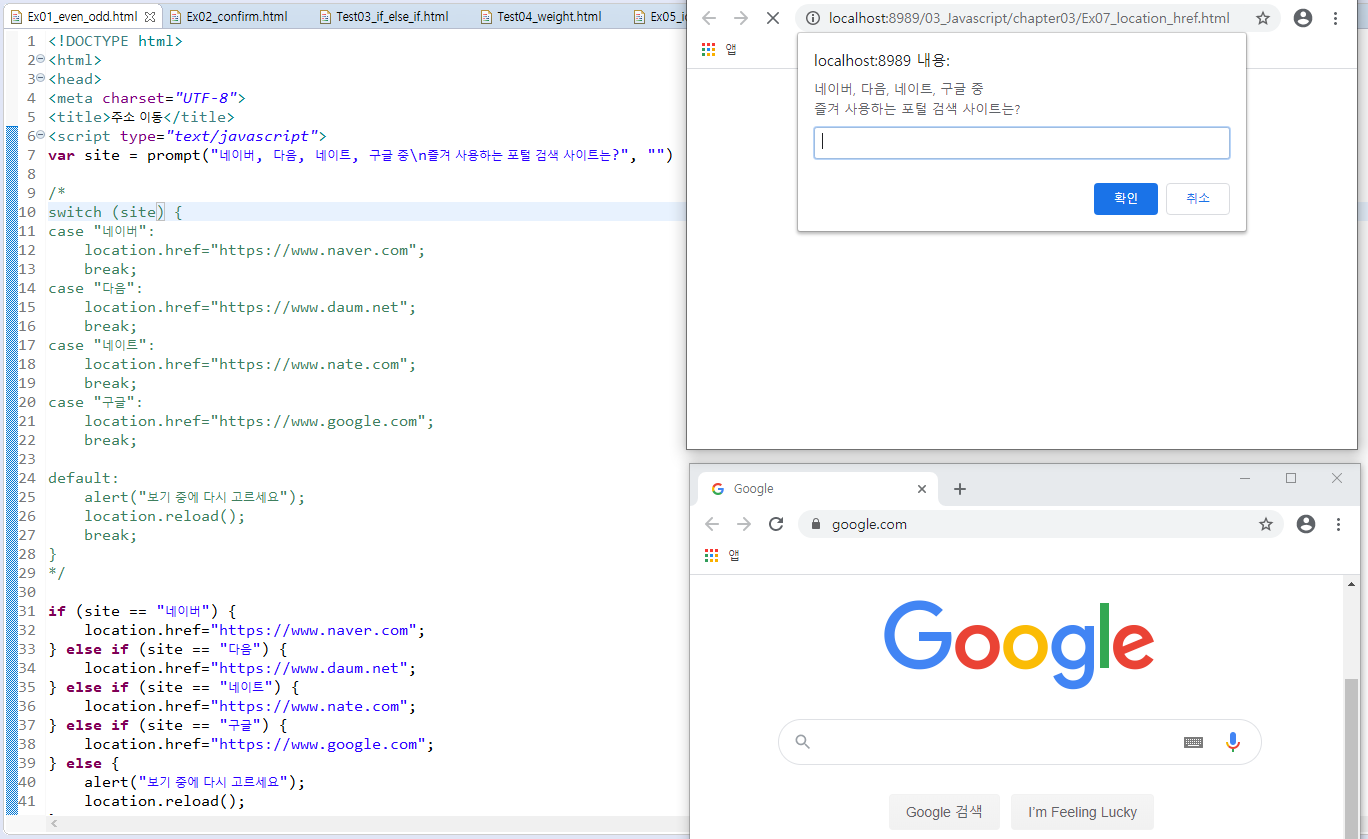The image size is (1368, 839).
Task: Cancel the prompt with the 취소 button
Action: point(1198,199)
